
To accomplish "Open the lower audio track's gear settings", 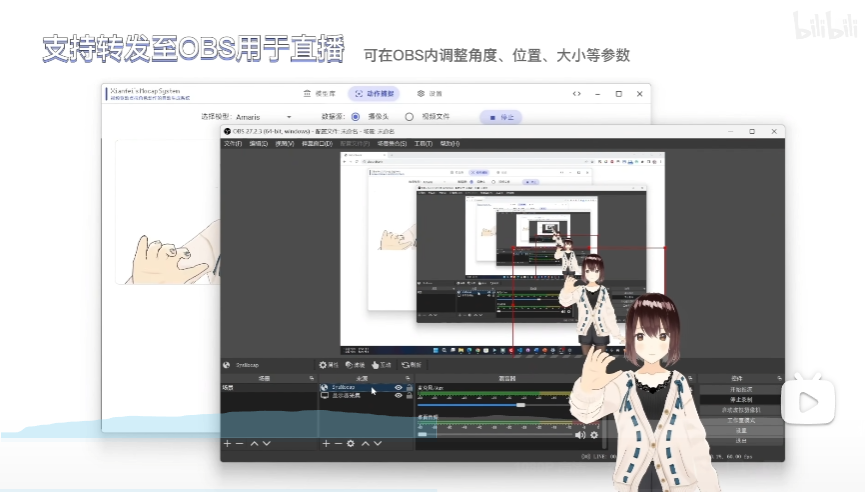I will [594, 435].
